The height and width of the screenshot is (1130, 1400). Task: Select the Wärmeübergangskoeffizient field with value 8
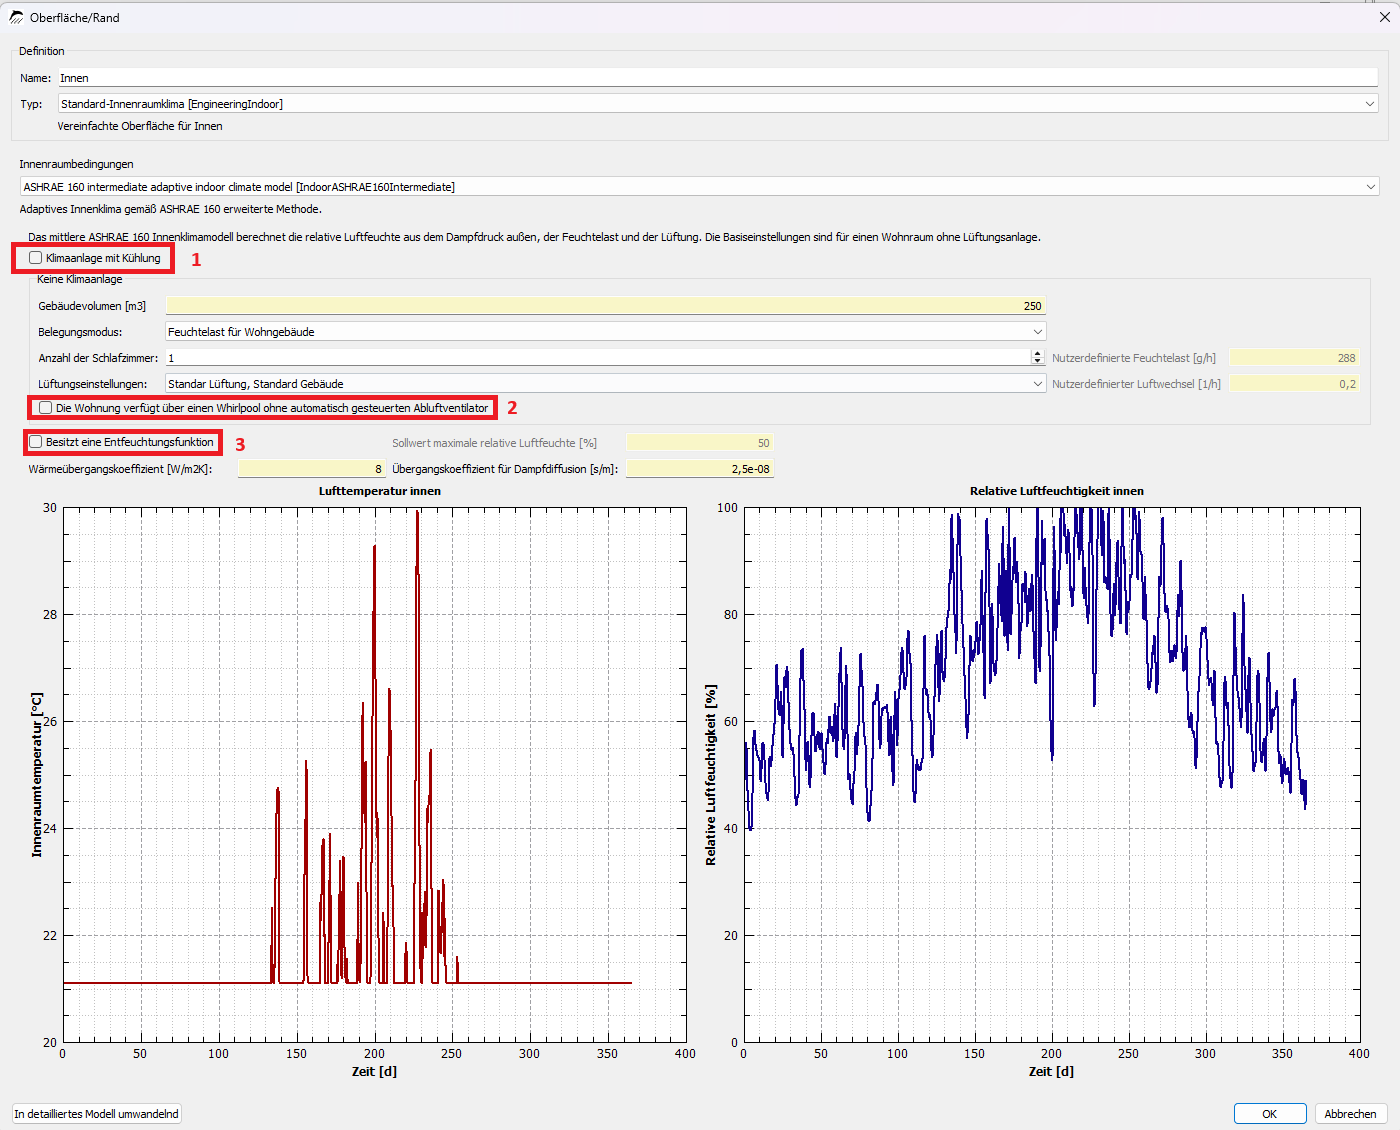coord(312,469)
